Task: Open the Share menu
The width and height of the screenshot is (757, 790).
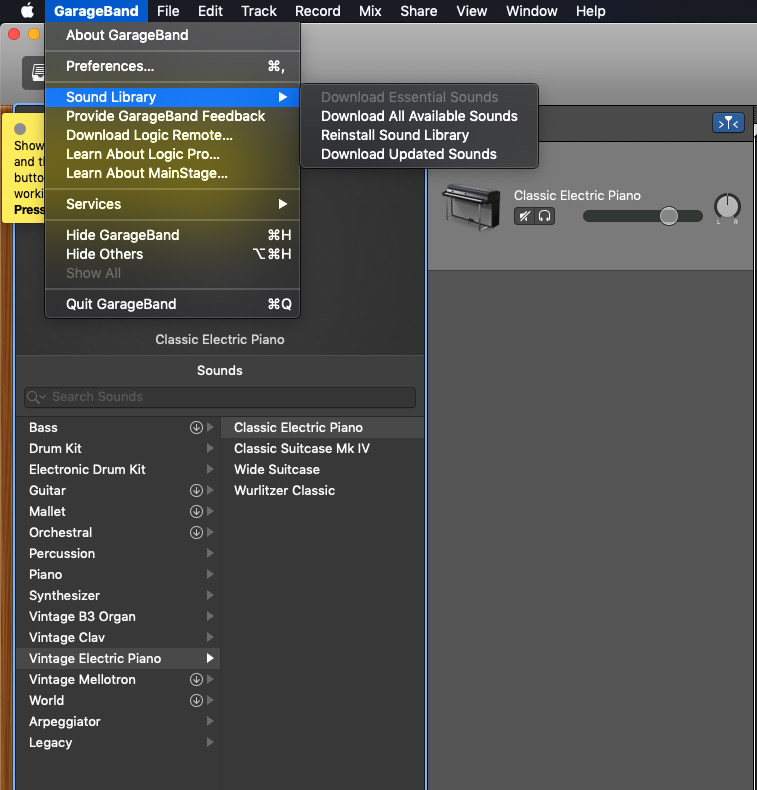Action: (x=419, y=11)
